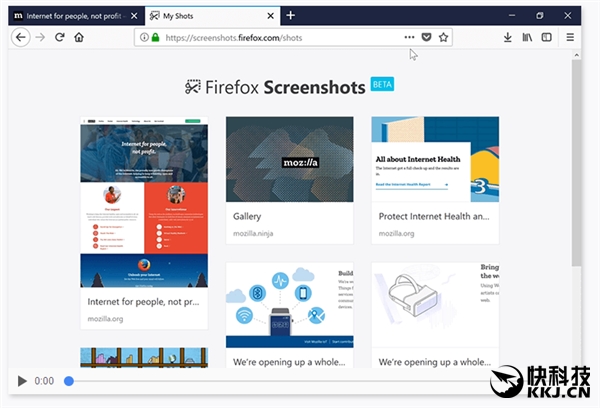Click the Firefox Screenshots logo heading
600x408 pixels.
click(x=289, y=87)
